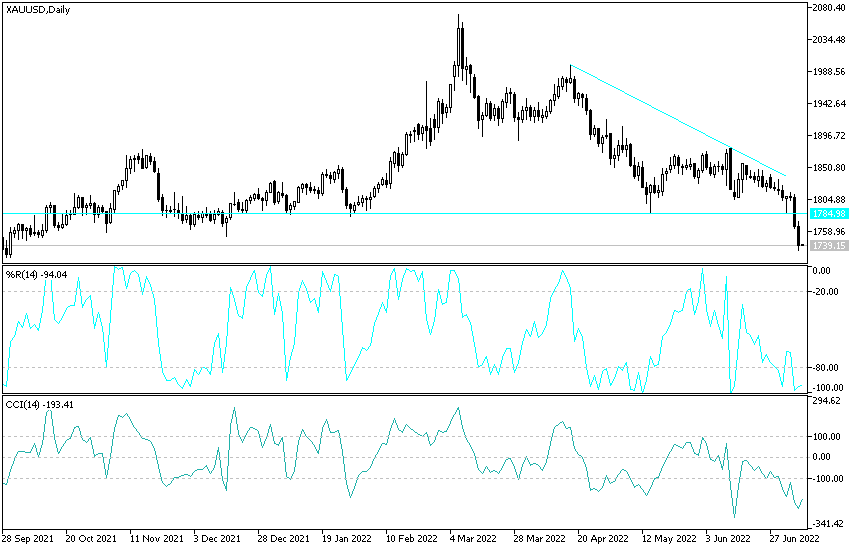The height and width of the screenshot is (550, 860).
Task: Click the -80.00 level on %R scale
Action: [x=827, y=367]
